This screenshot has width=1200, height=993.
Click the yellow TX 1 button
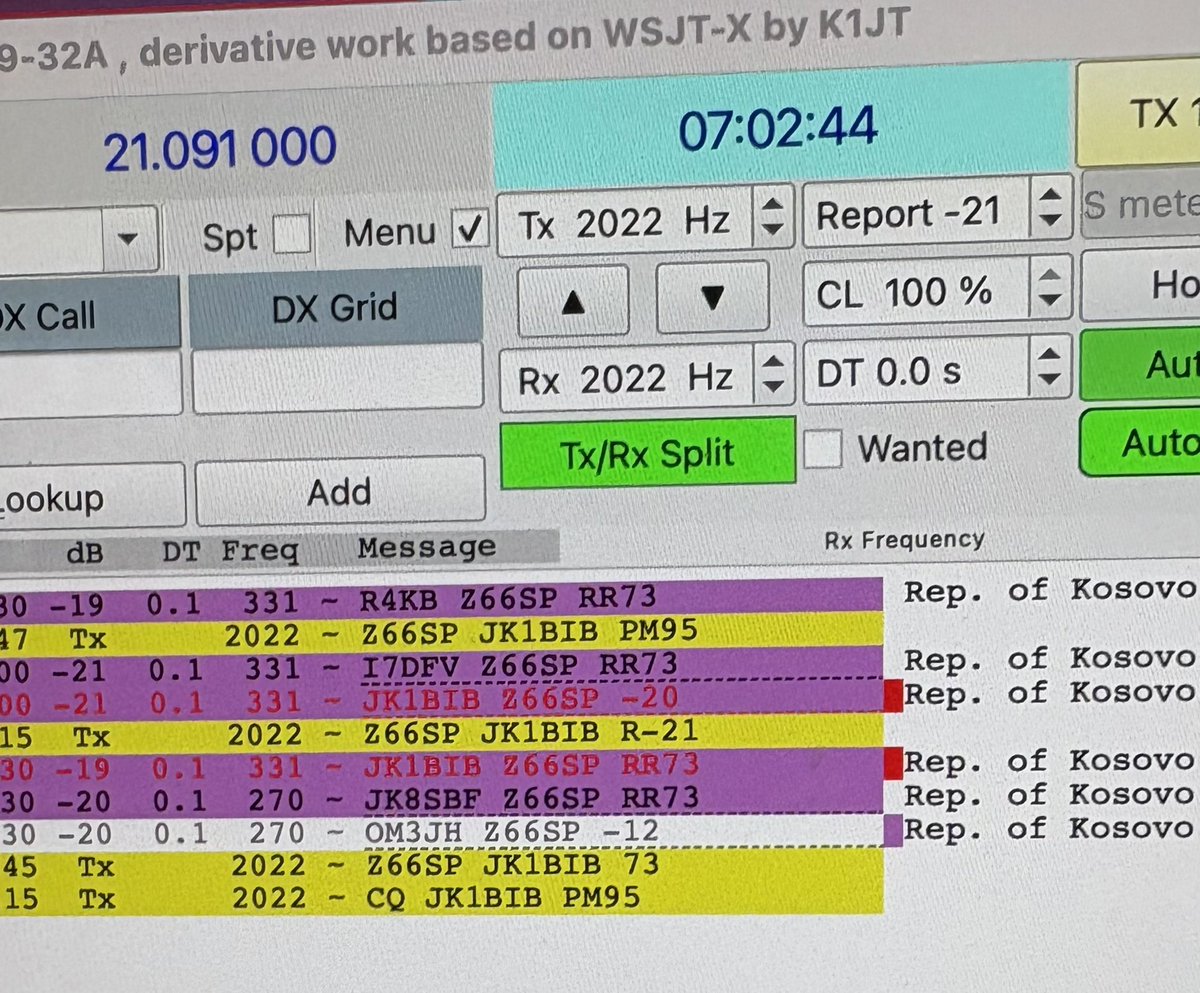(1140, 112)
